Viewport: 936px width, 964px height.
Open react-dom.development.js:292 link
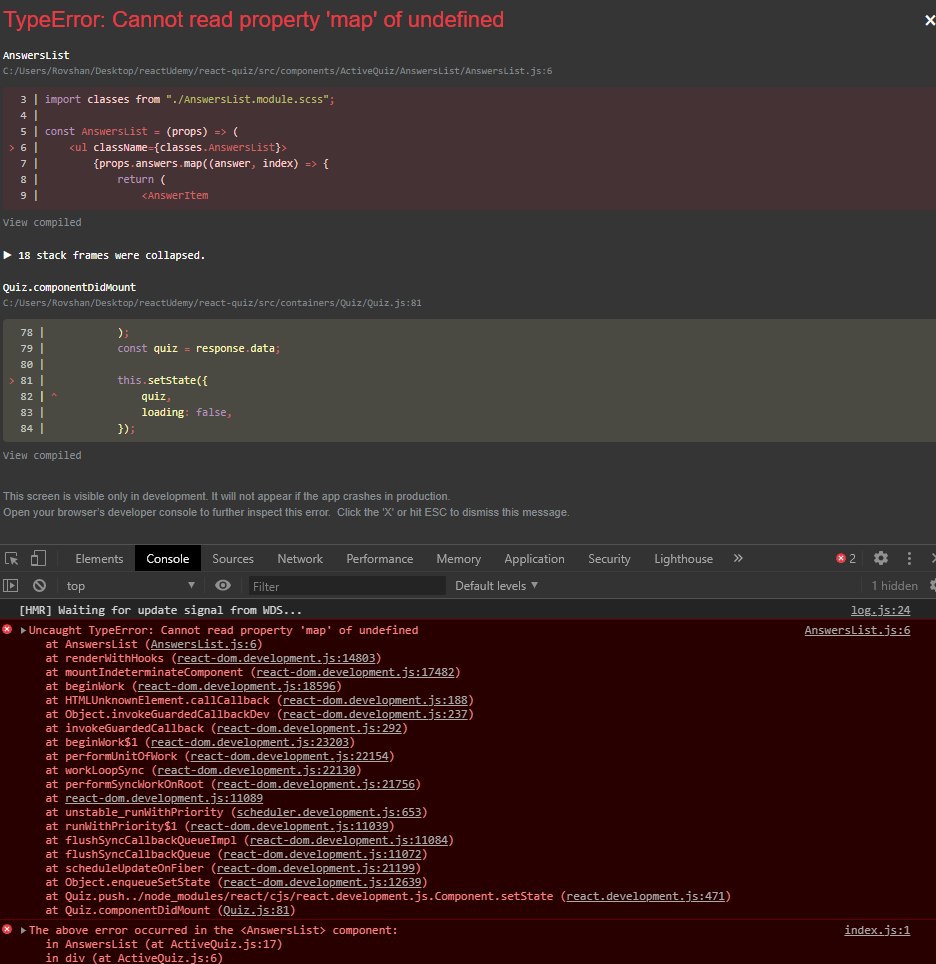[x=309, y=729]
